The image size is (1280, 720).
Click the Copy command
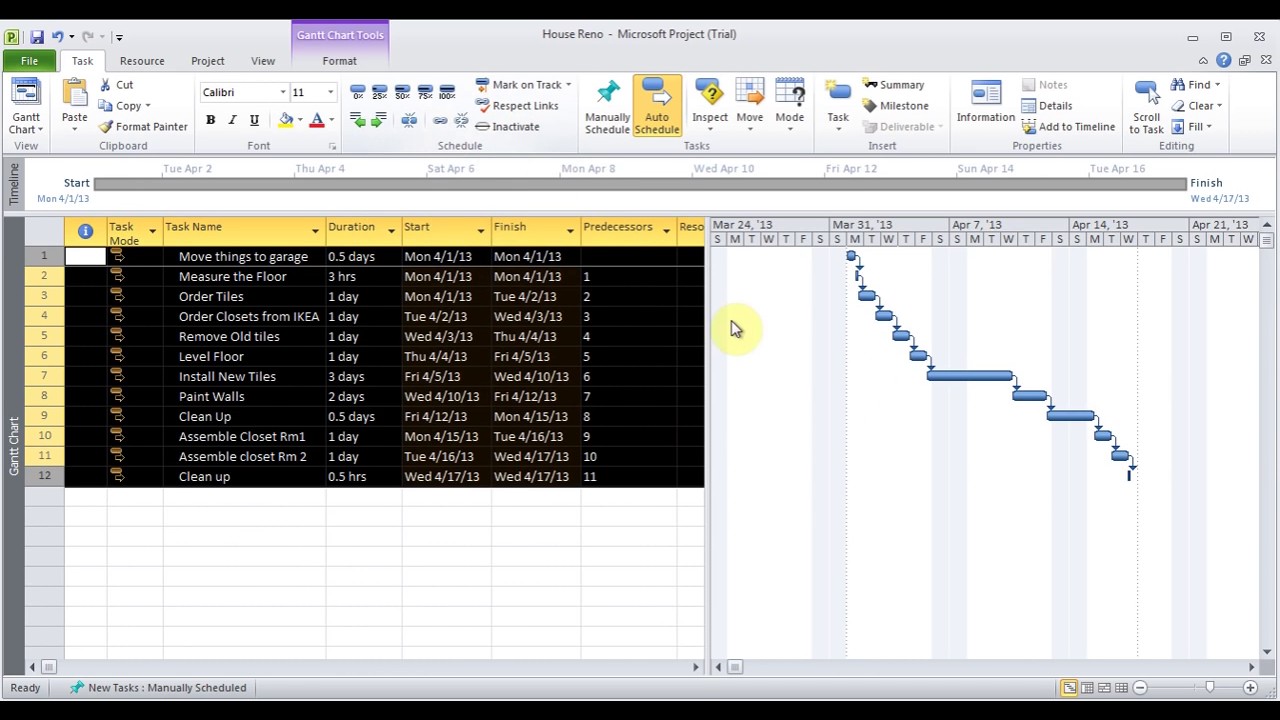[124, 106]
